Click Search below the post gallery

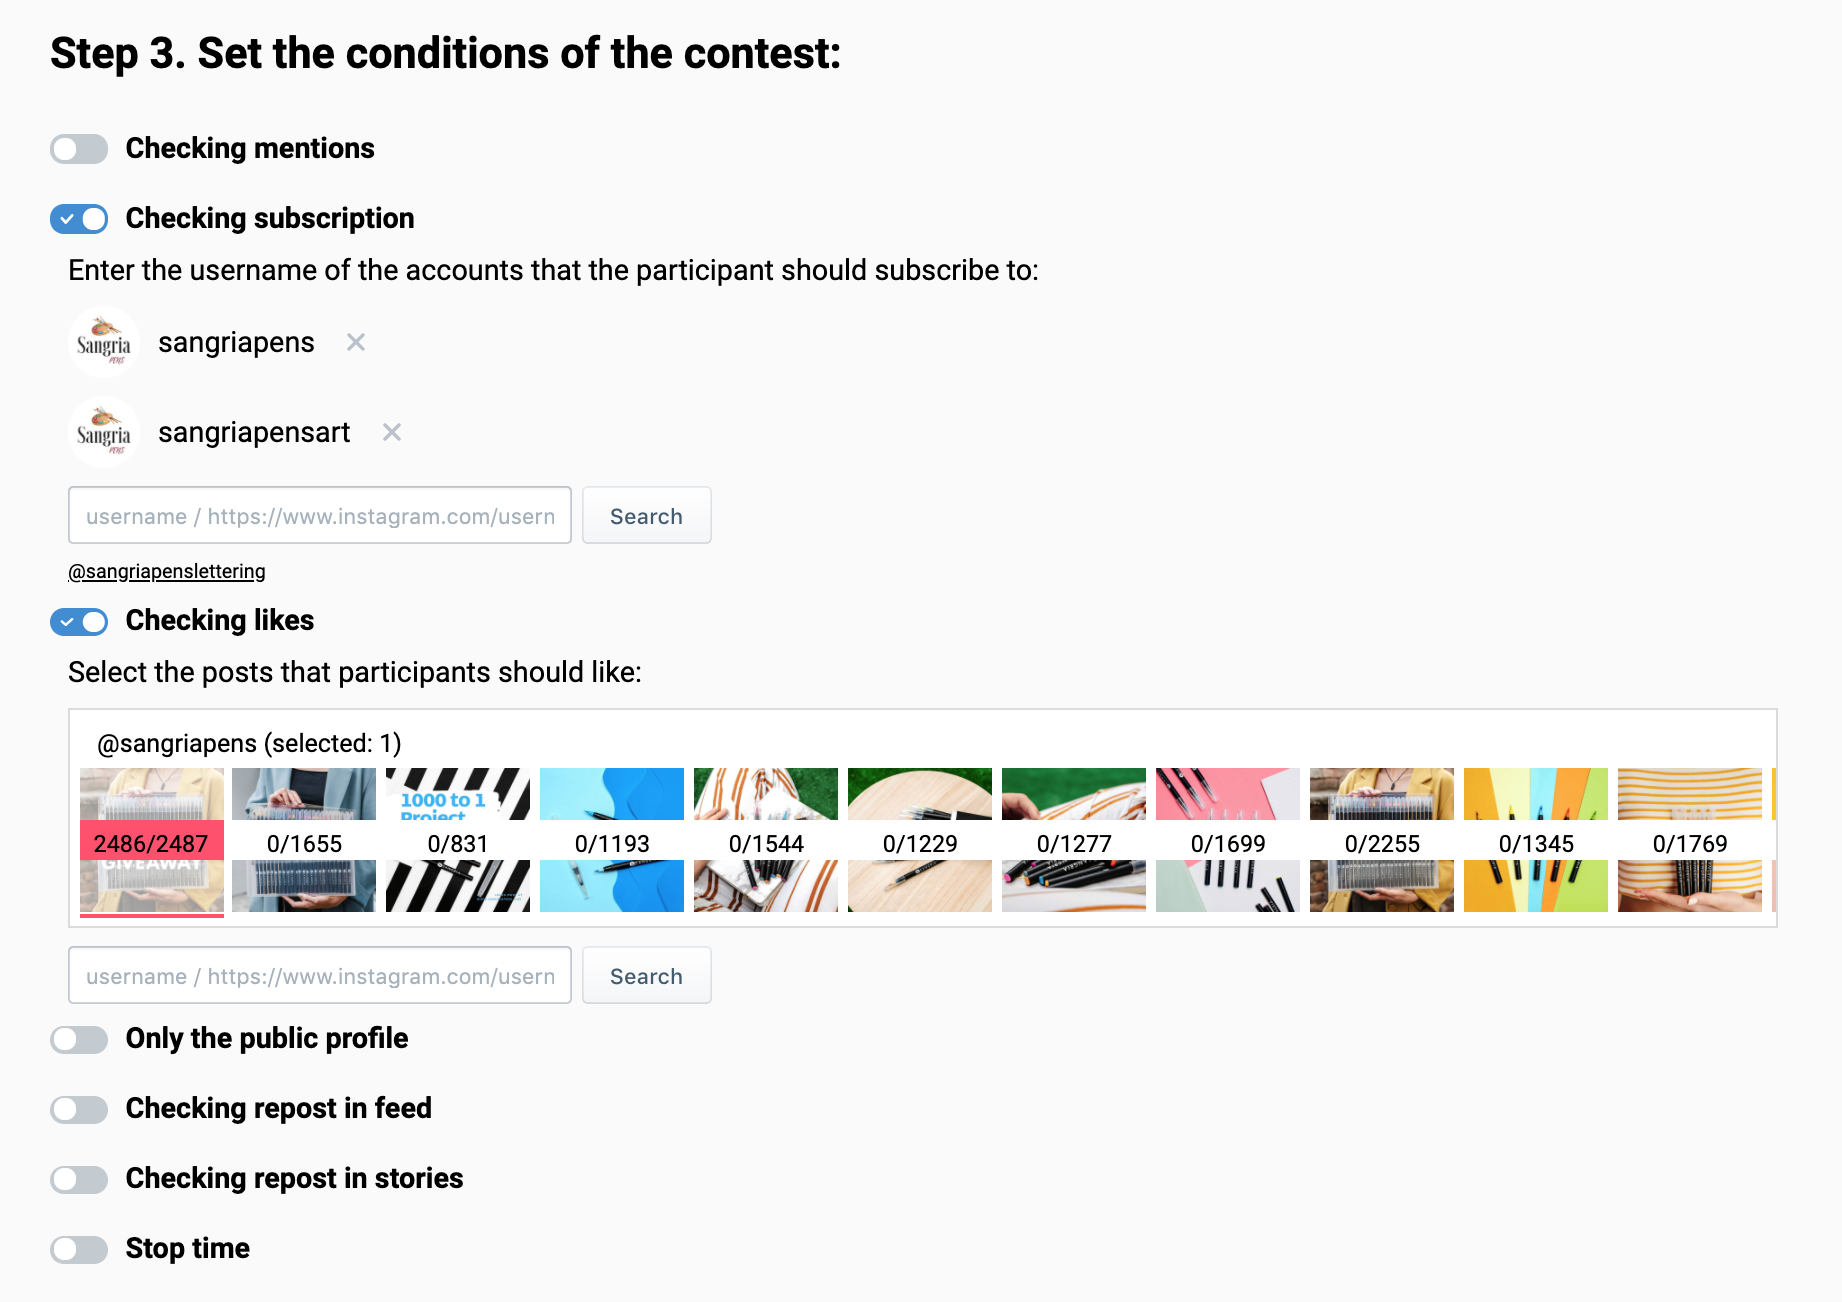click(646, 975)
